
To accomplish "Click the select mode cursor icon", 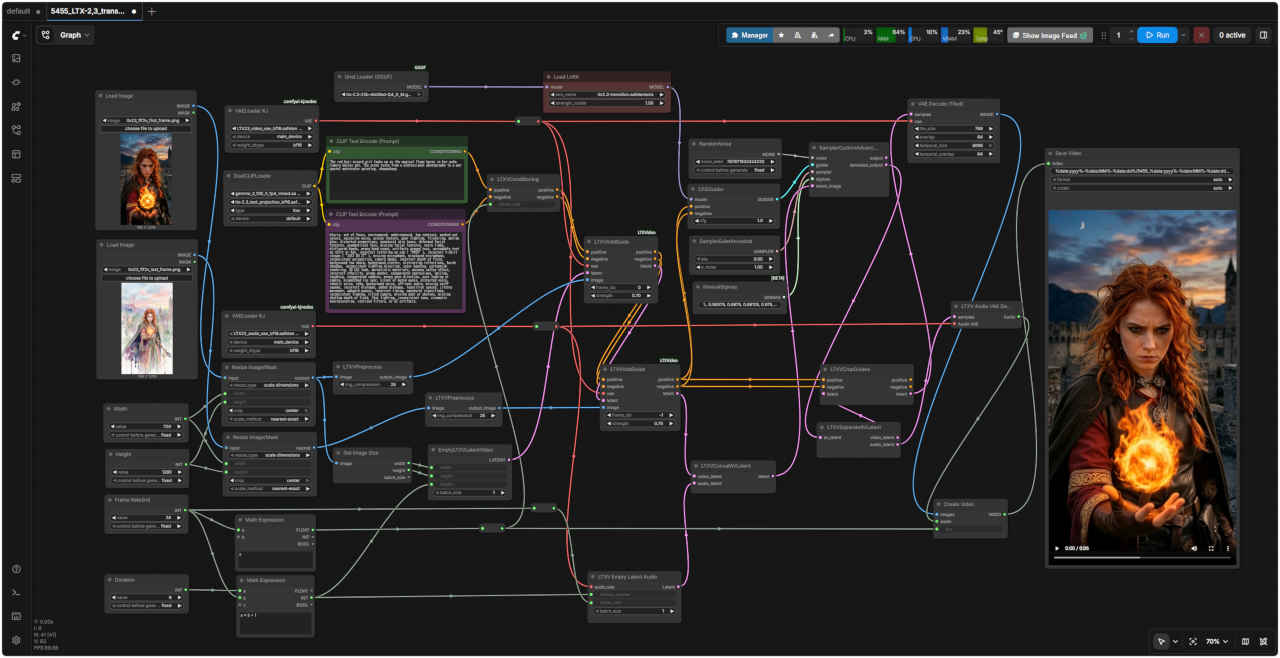I will (x=1161, y=641).
